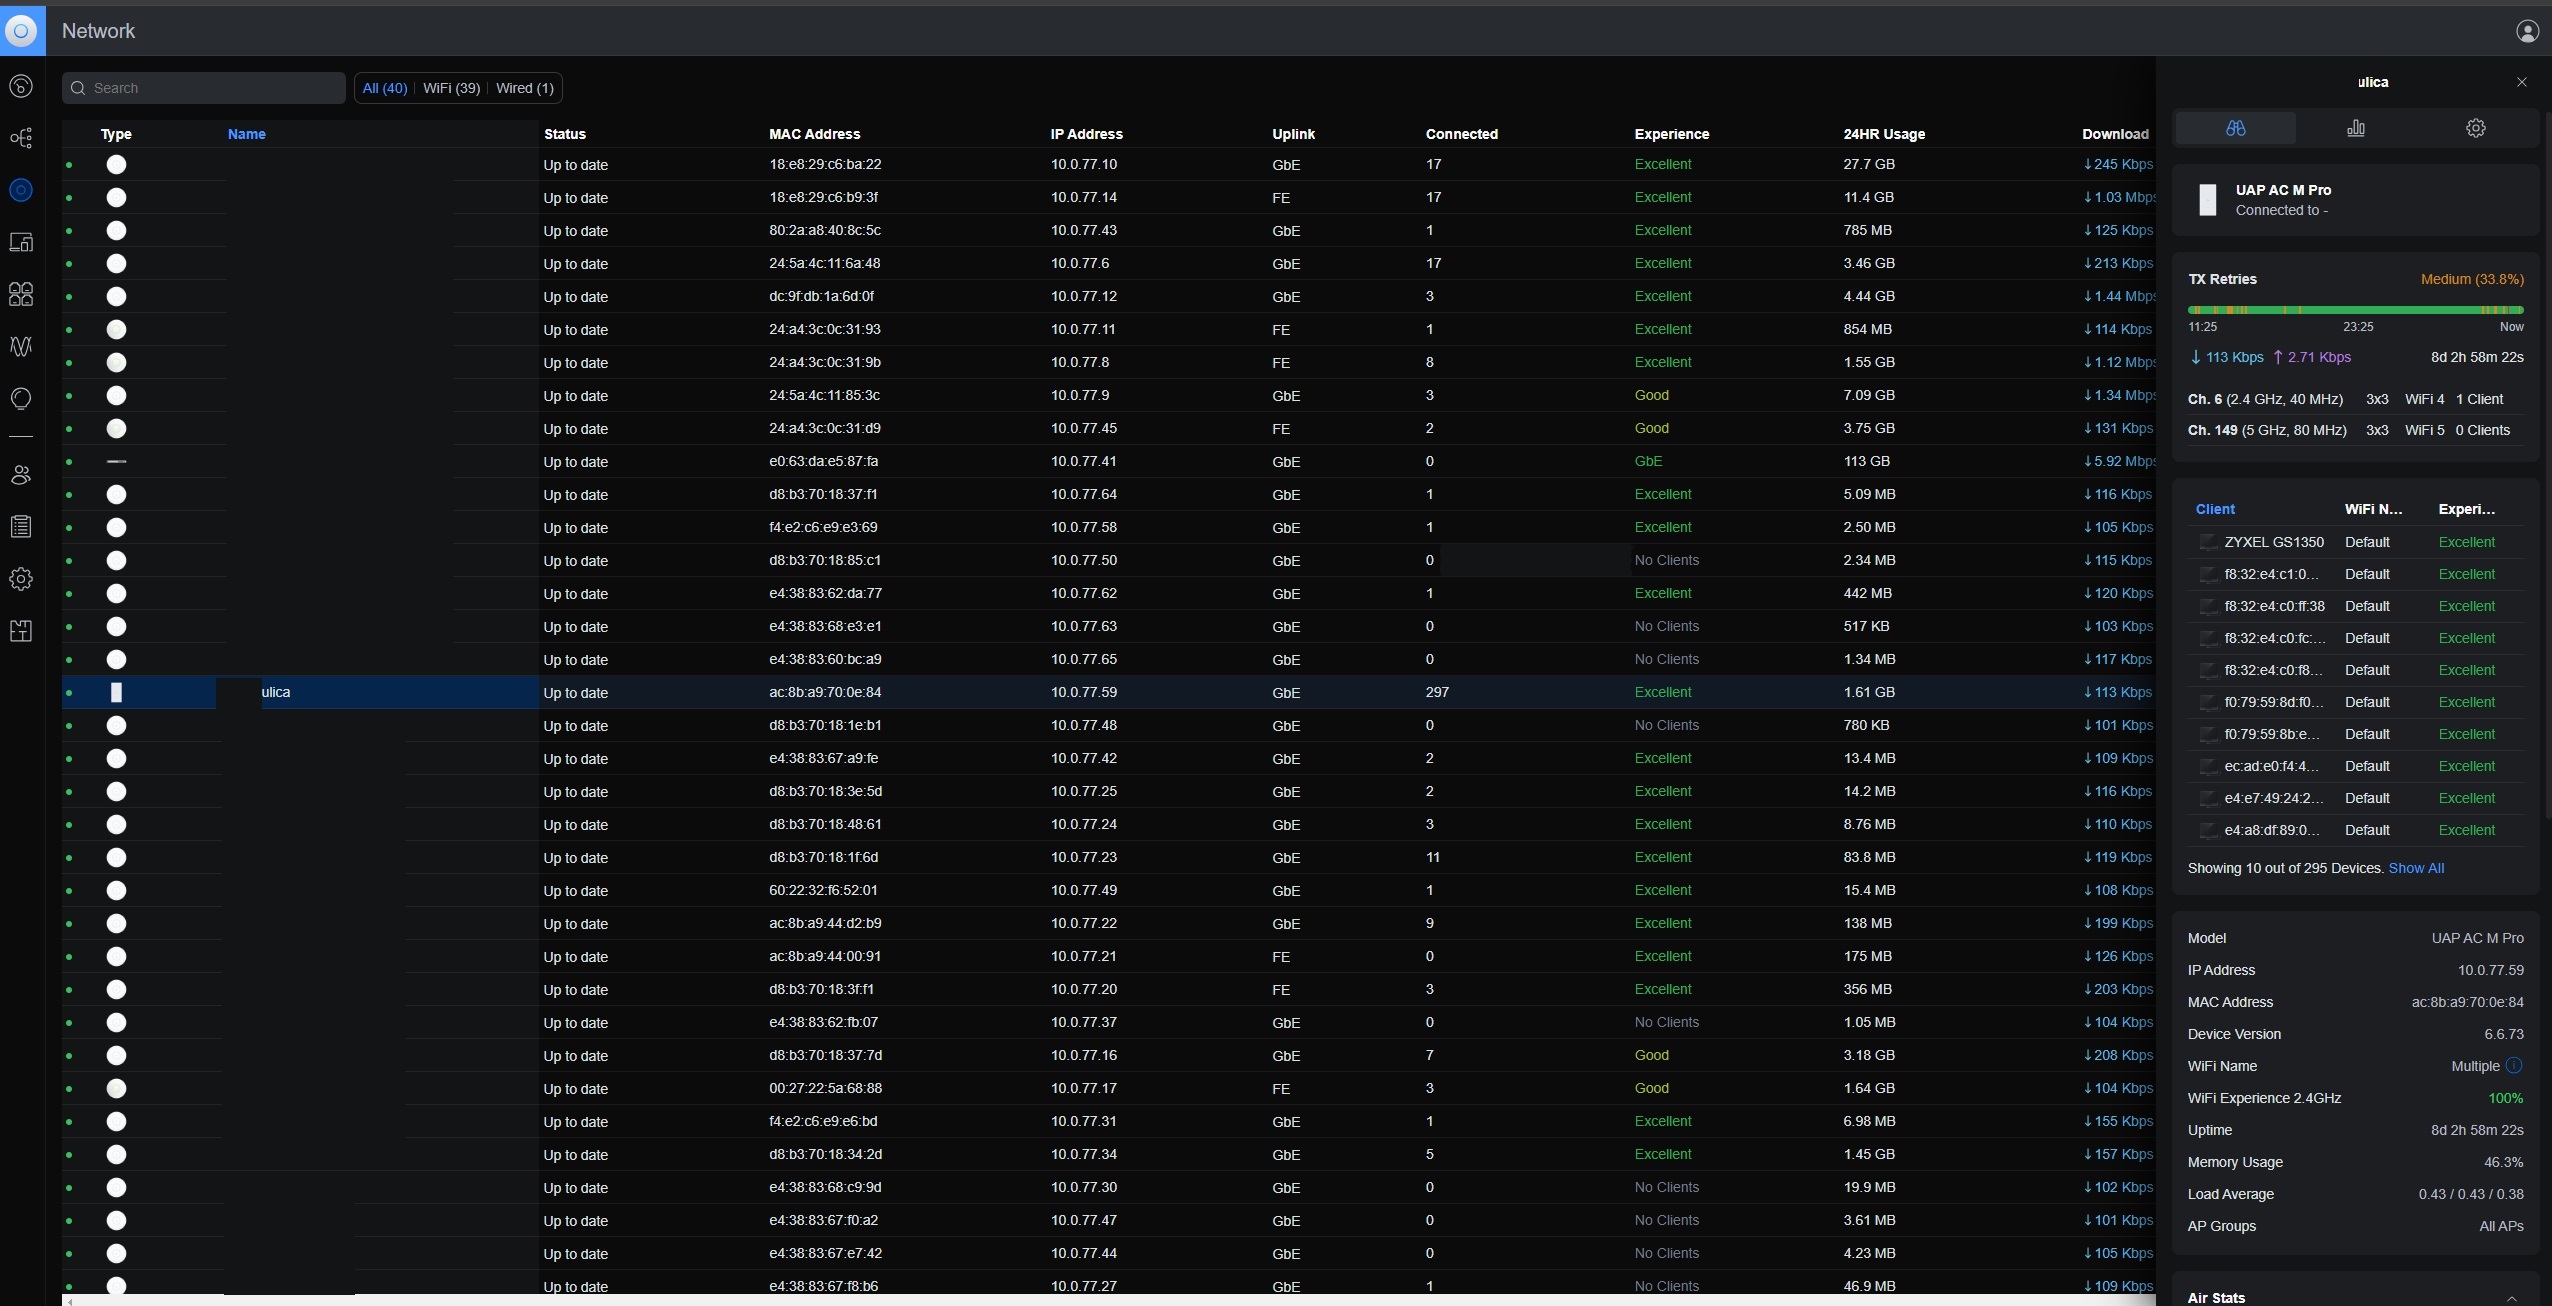Screen dimensions: 2552x1306
Task: Click the WiFi N... column header in panel
Action: [x=2373, y=509]
